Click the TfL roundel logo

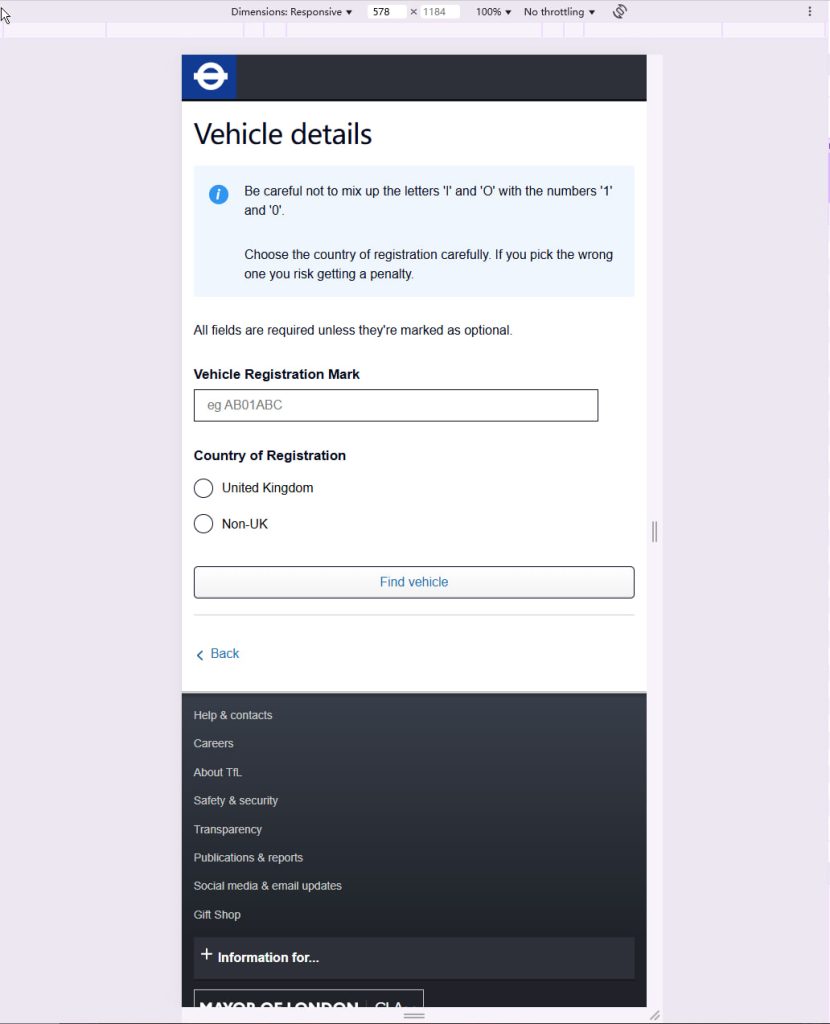[x=210, y=77]
